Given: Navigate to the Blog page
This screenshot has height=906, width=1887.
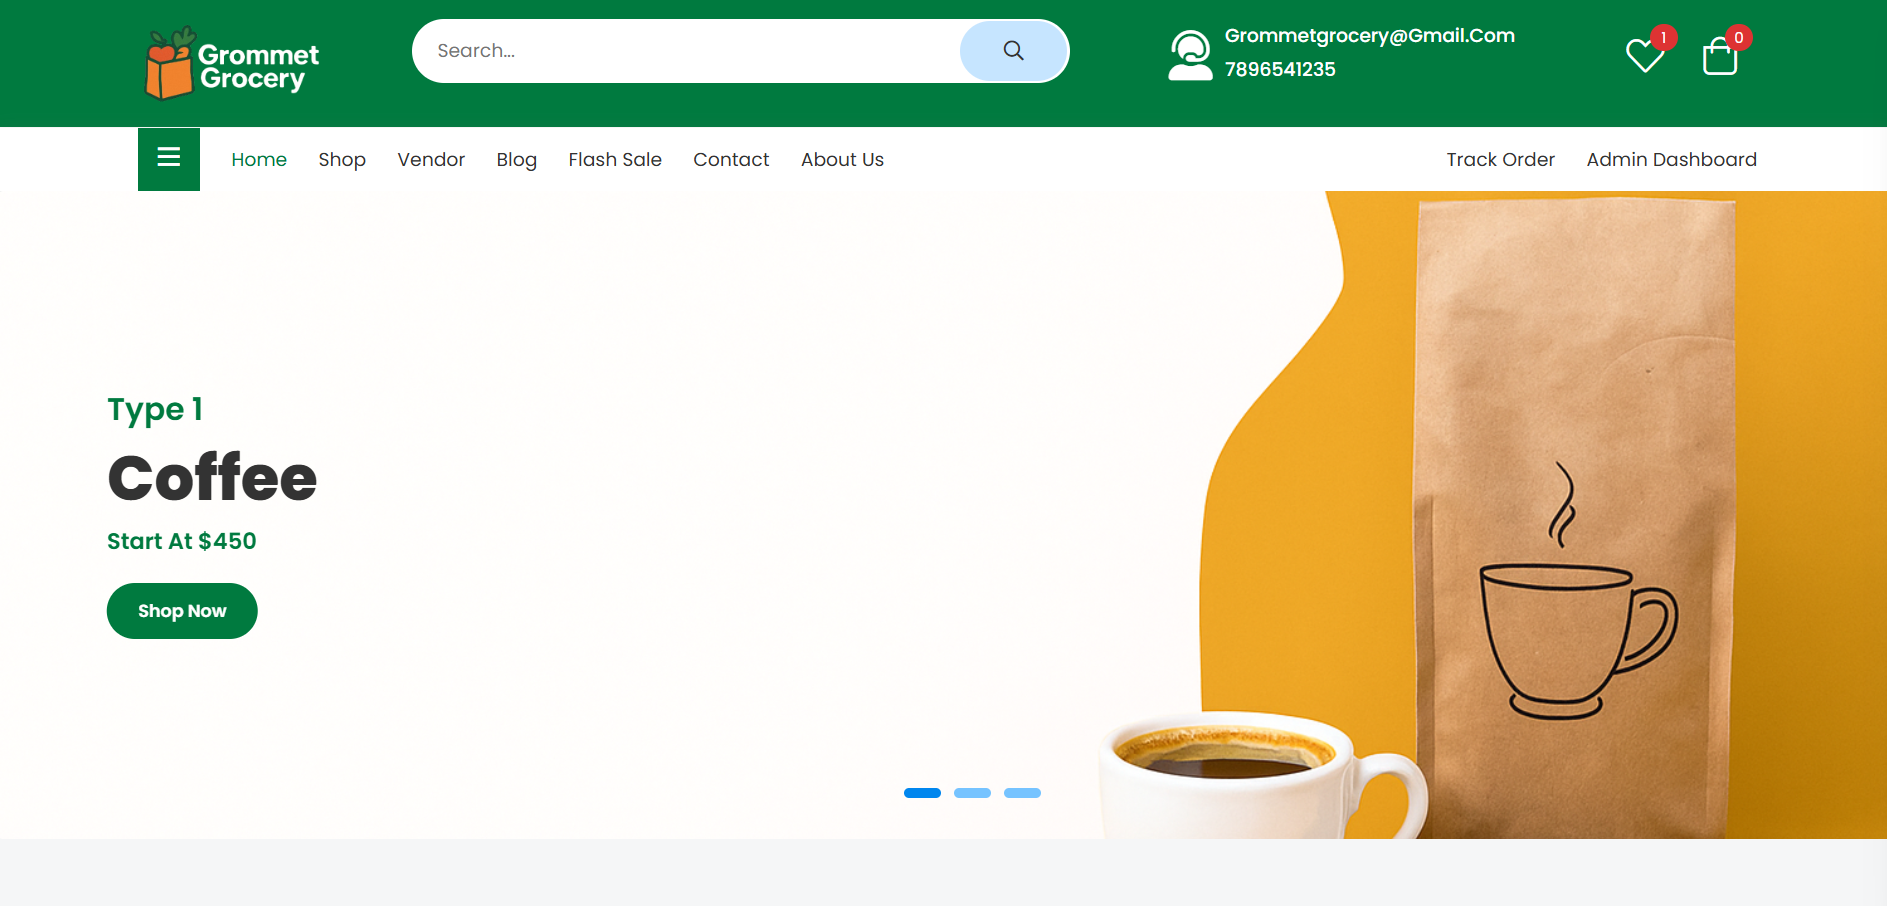Looking at the screenshot, I should coord(516,160).
